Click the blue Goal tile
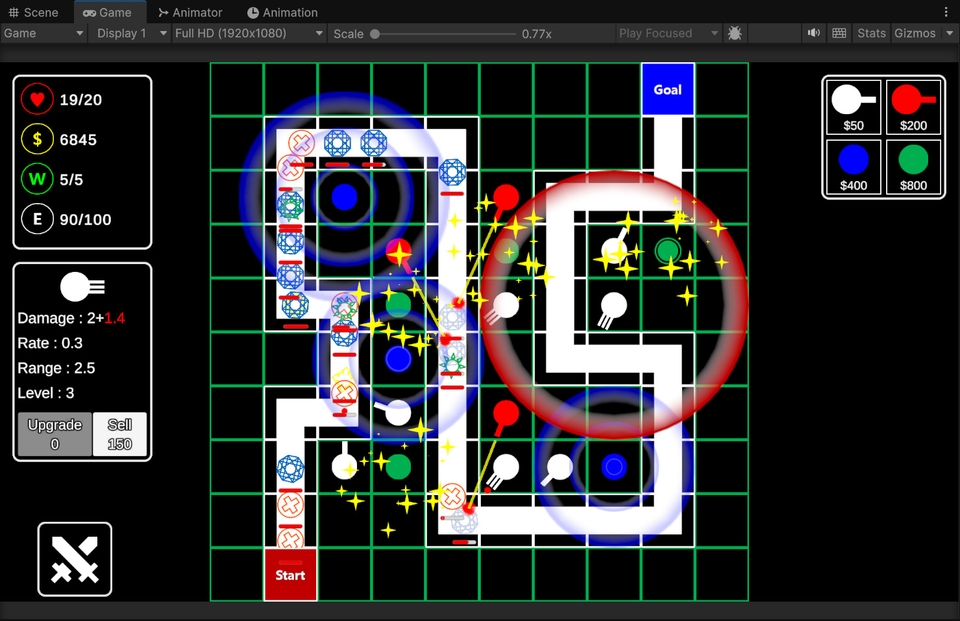This screenshot has height=621, width=960. (x=667, y=89)
